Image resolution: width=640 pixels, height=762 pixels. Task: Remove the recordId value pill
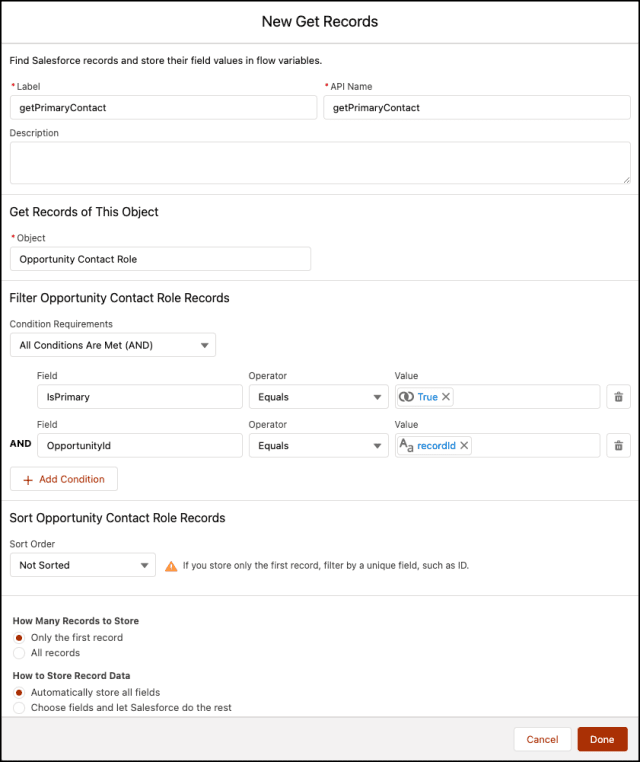click(x=464, y=445)
